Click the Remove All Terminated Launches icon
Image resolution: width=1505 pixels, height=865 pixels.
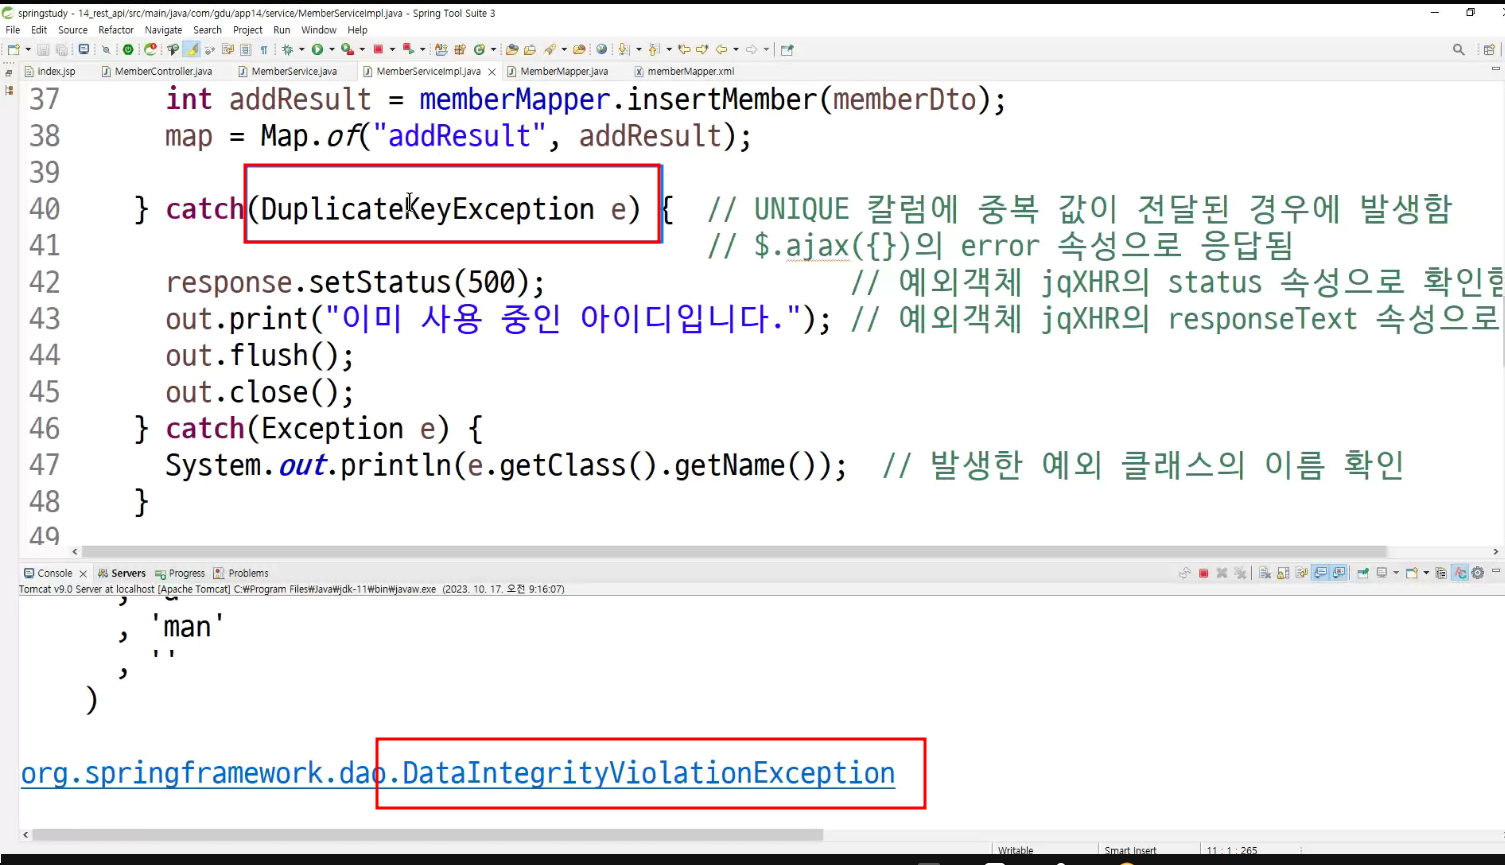(1240, 573)
